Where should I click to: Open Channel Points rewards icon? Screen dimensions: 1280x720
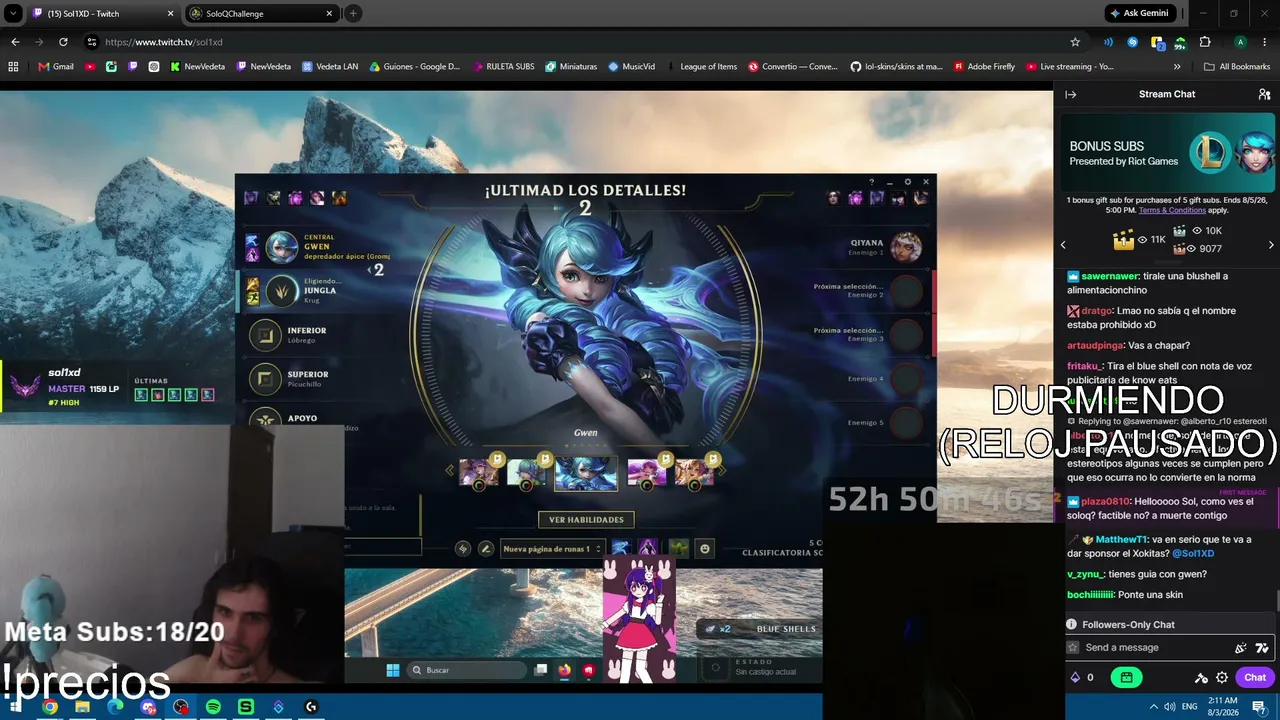pyautogui.click(x=1075, y=677)
